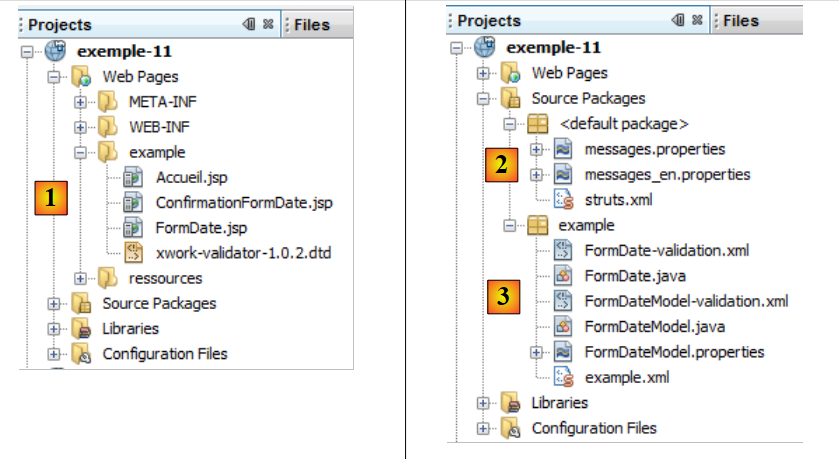Click the example.xml file icon
The height and width of the screenshot is (459, 839).
tap(563, 377)
